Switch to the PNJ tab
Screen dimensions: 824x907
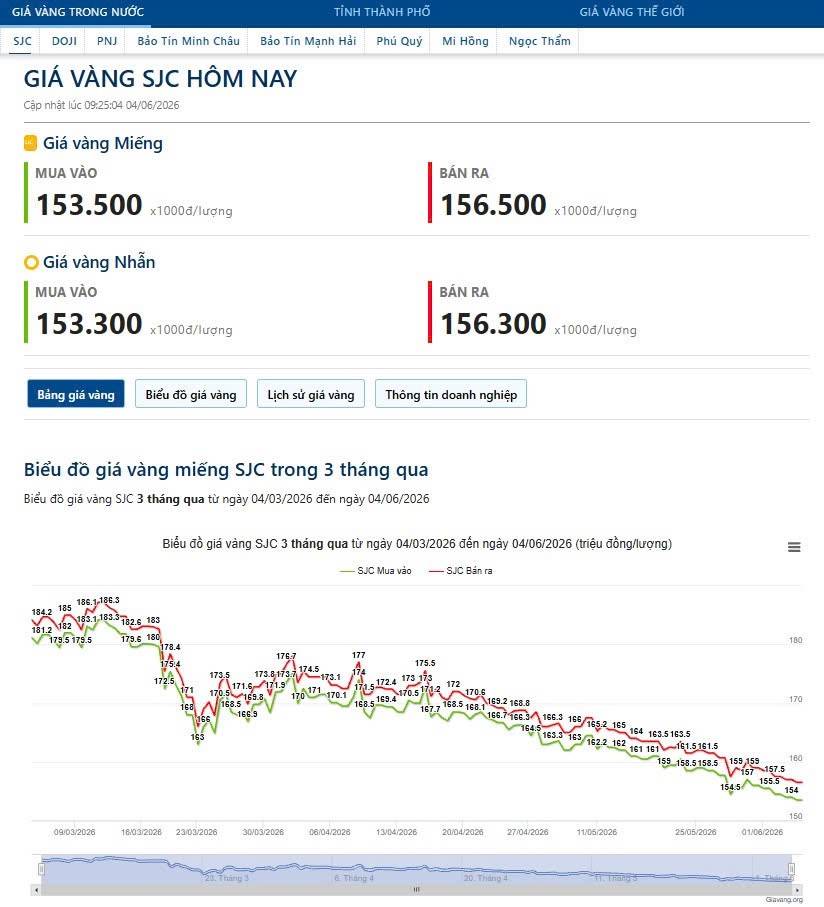coord(107,41)
